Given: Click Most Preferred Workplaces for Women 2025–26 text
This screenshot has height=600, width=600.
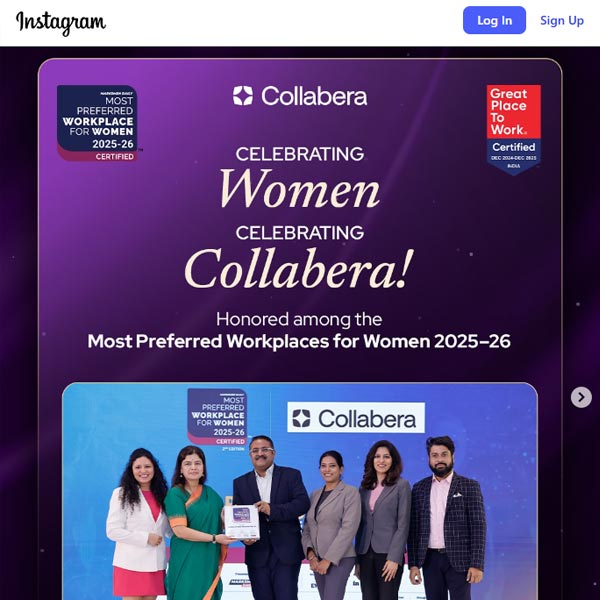Looking at the screenshot, I should point(299,341).
